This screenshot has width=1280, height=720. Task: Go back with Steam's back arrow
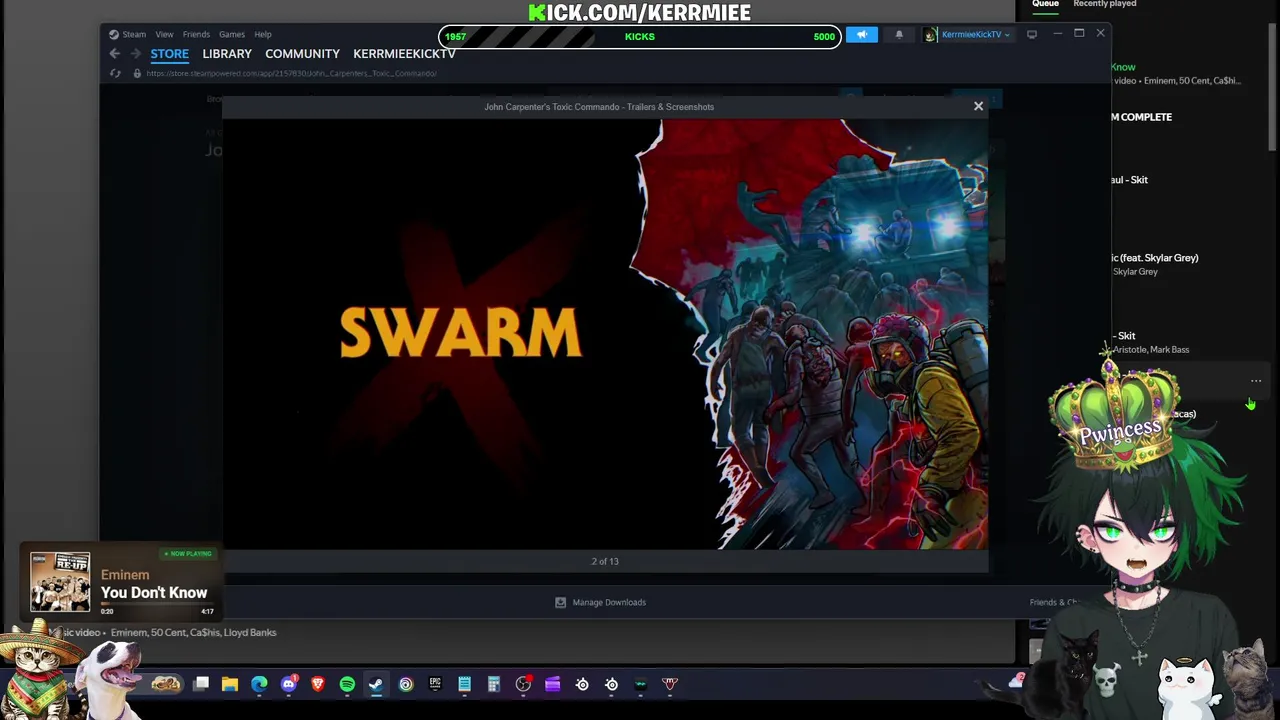click(115, 54)
